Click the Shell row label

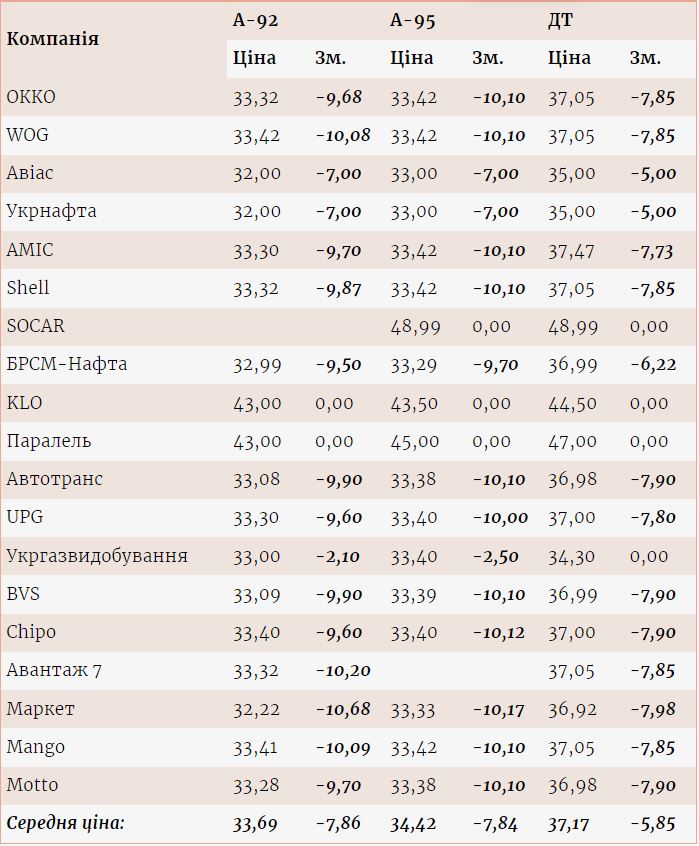[x=28, y=288]
